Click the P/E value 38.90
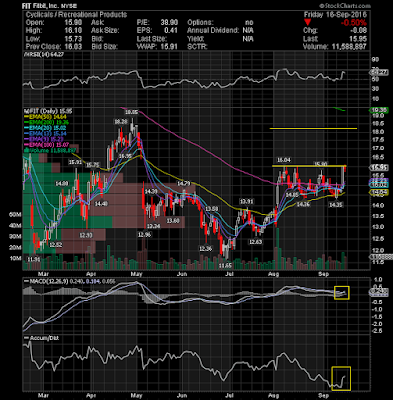 168,23
